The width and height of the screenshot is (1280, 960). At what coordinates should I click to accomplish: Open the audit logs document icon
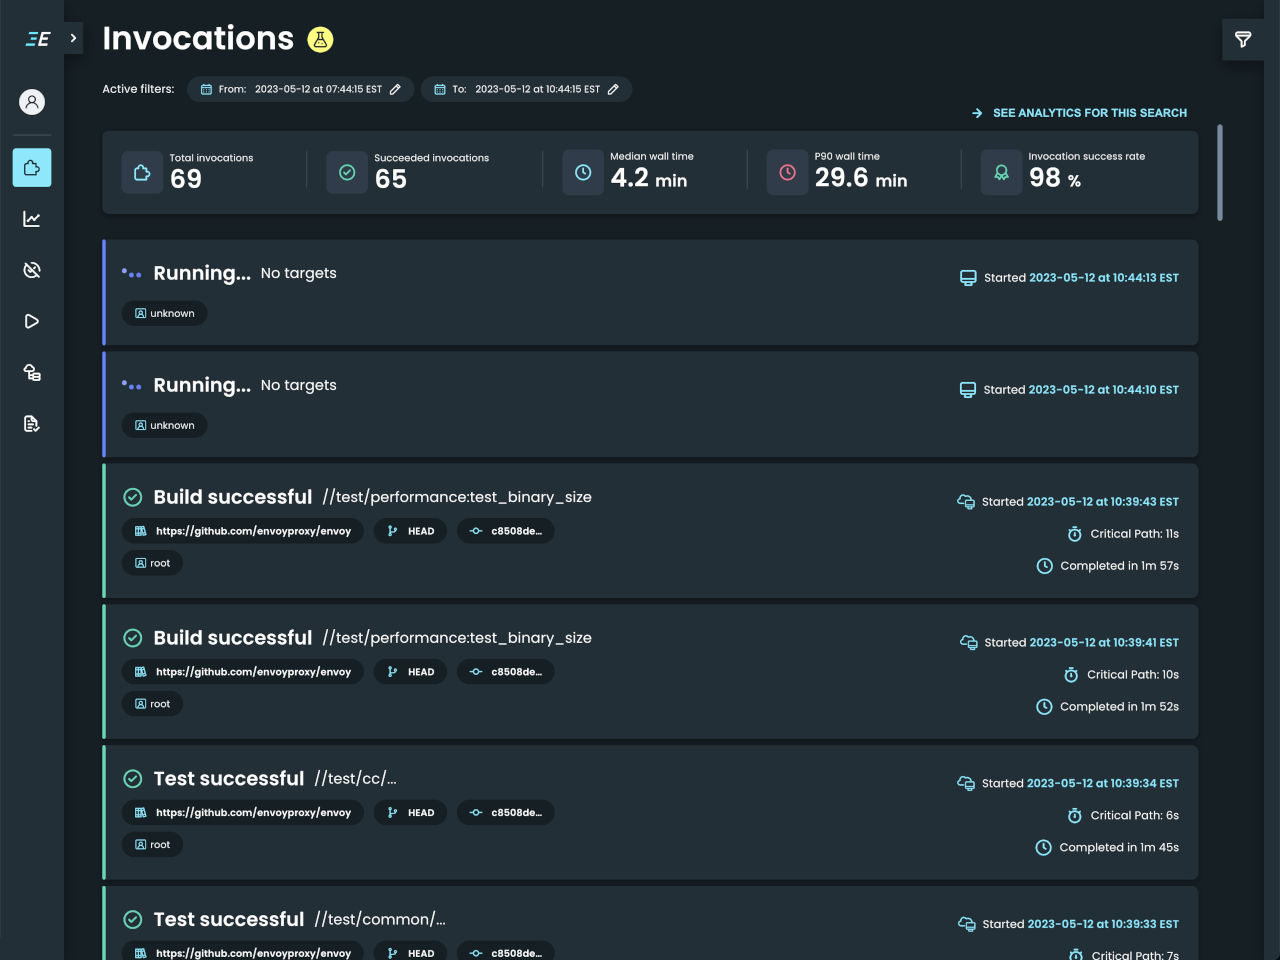[x=31, y=423]
